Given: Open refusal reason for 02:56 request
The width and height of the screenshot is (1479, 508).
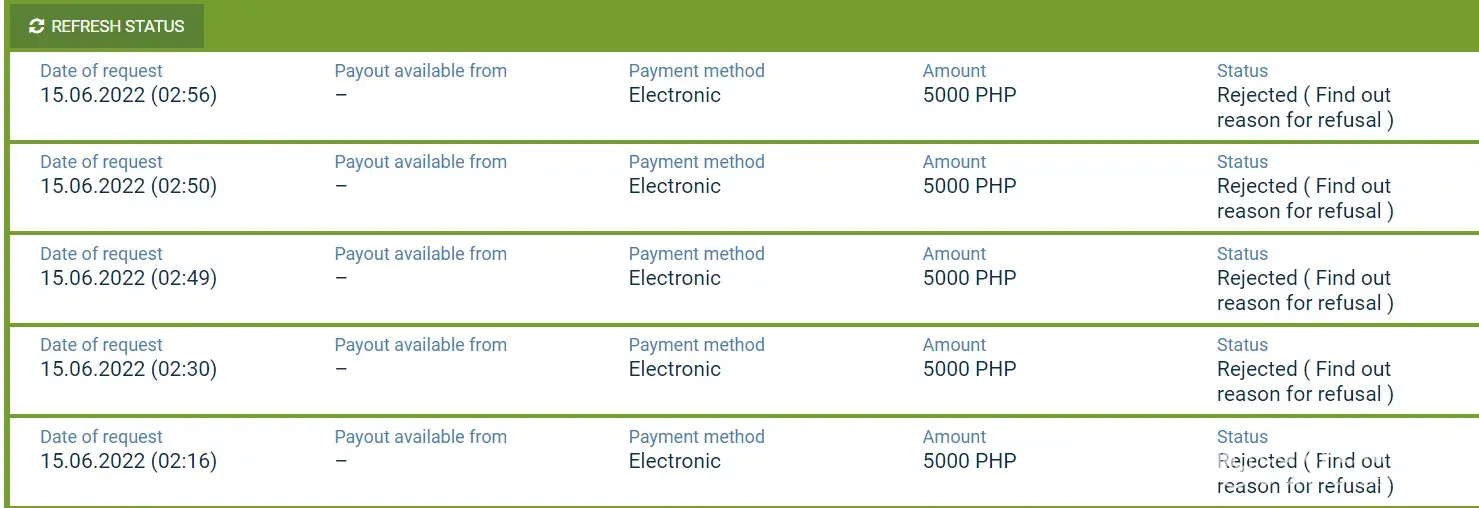Looking at the screenshot, I should tap(1305, 108).
